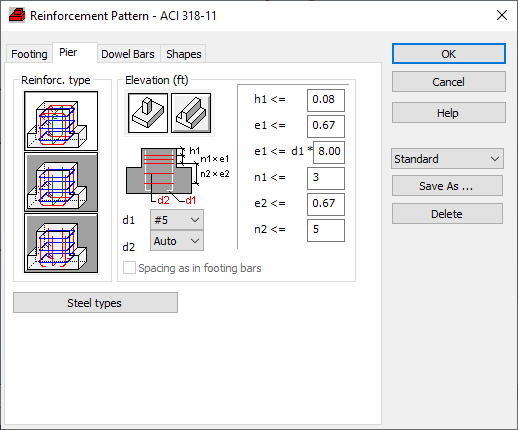
Task: Enable Spacing as in footing bars checkbox
Action: click(129, 268)
